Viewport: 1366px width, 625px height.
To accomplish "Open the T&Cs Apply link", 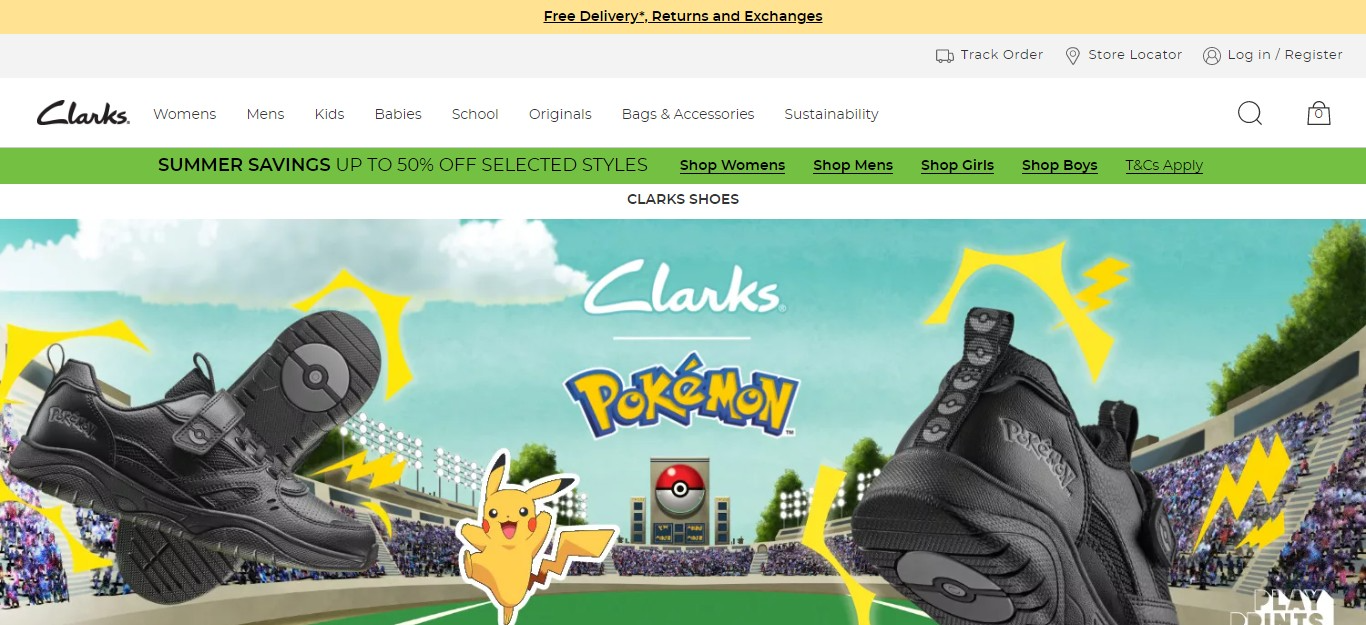I will click(x=1164, y=166).
